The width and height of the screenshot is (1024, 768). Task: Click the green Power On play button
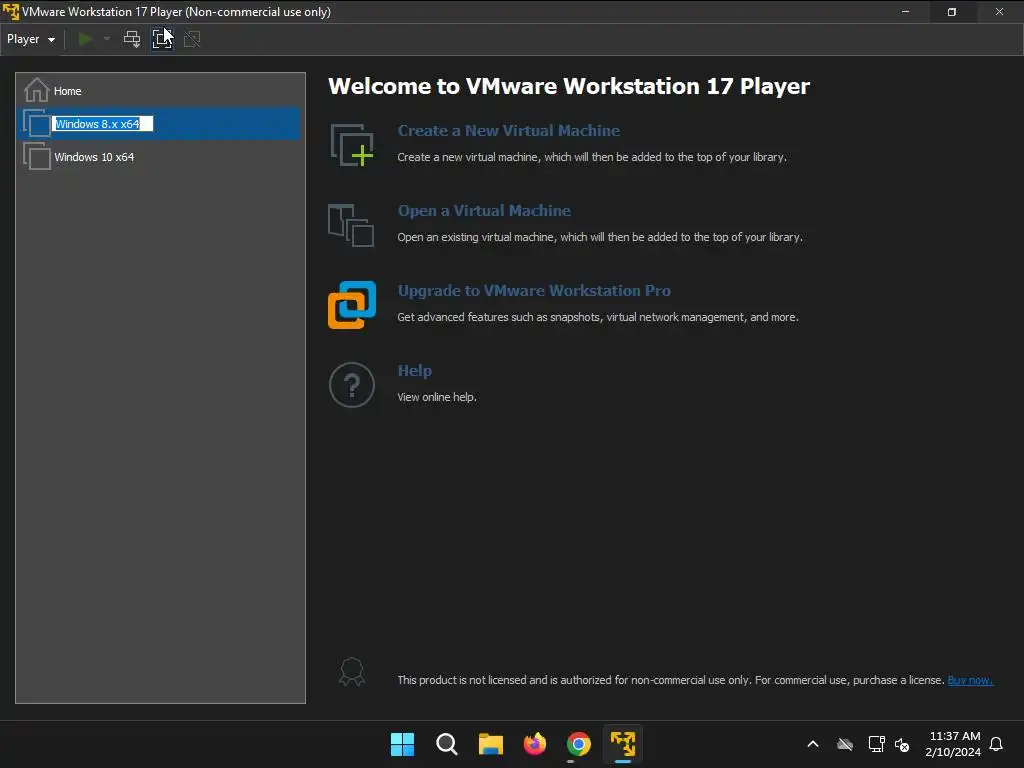tap(85, 39)
